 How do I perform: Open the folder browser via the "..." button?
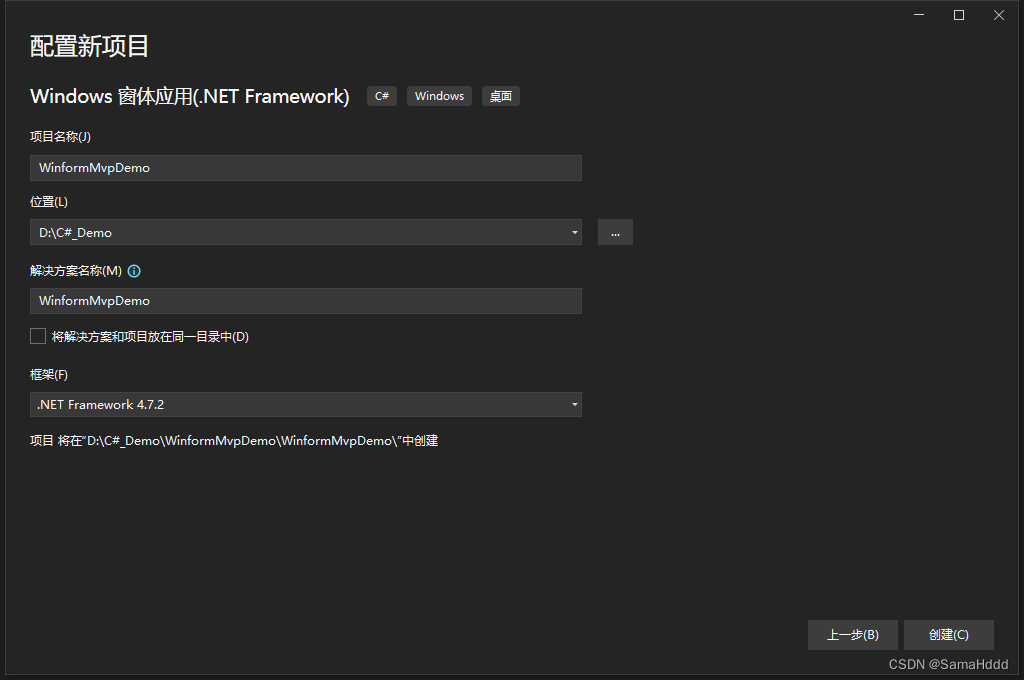pyautogui.click(x=615, y=232)
